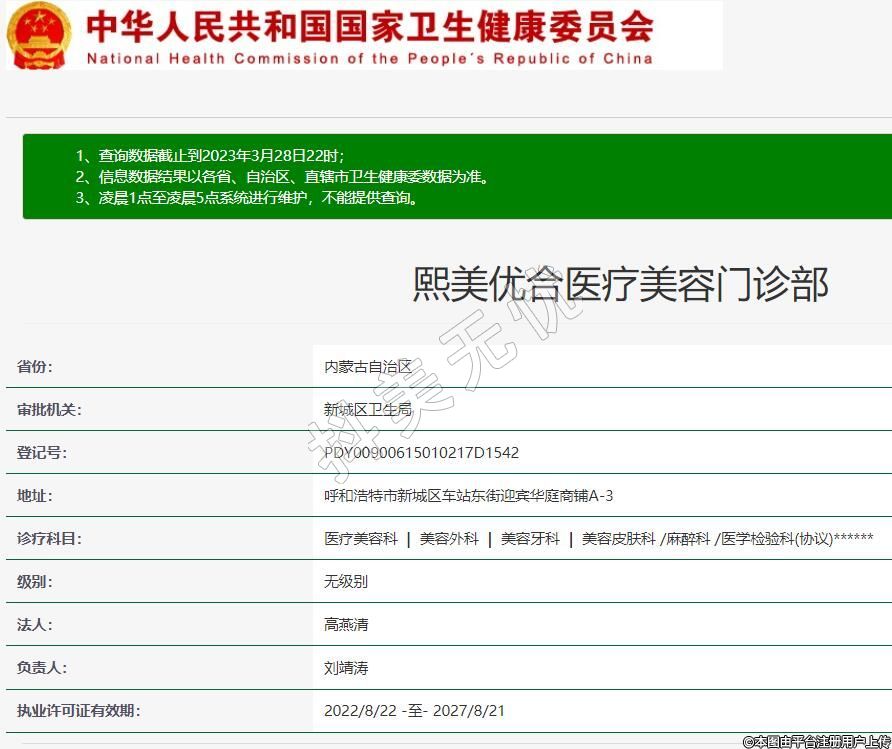Select the 省份 row label
The image size is (892, 749).
pyautogui.click(x=35, y=367)
